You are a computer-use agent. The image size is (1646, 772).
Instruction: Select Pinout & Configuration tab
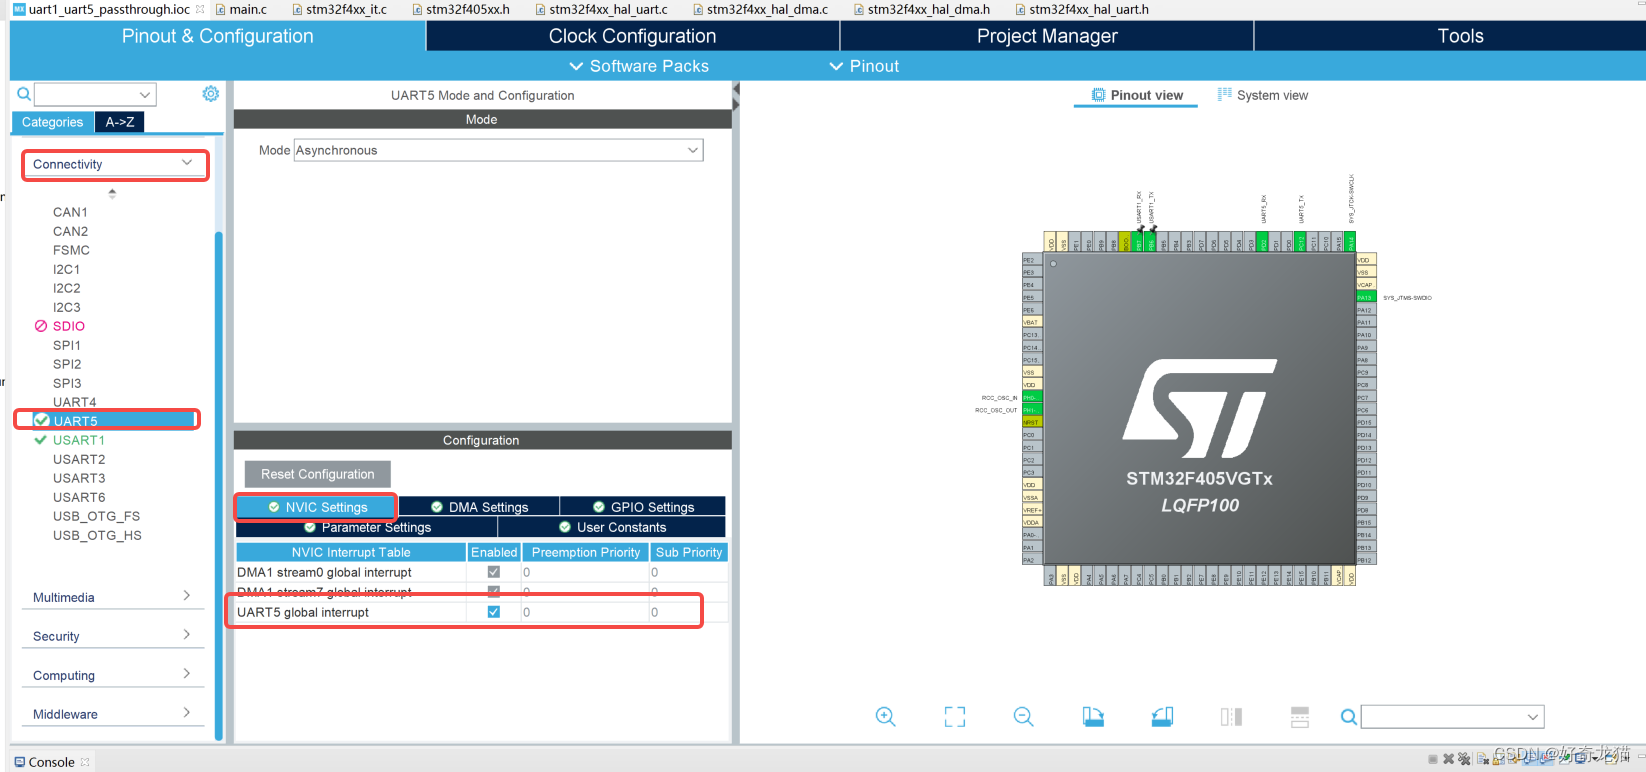[x=218, y=36]
